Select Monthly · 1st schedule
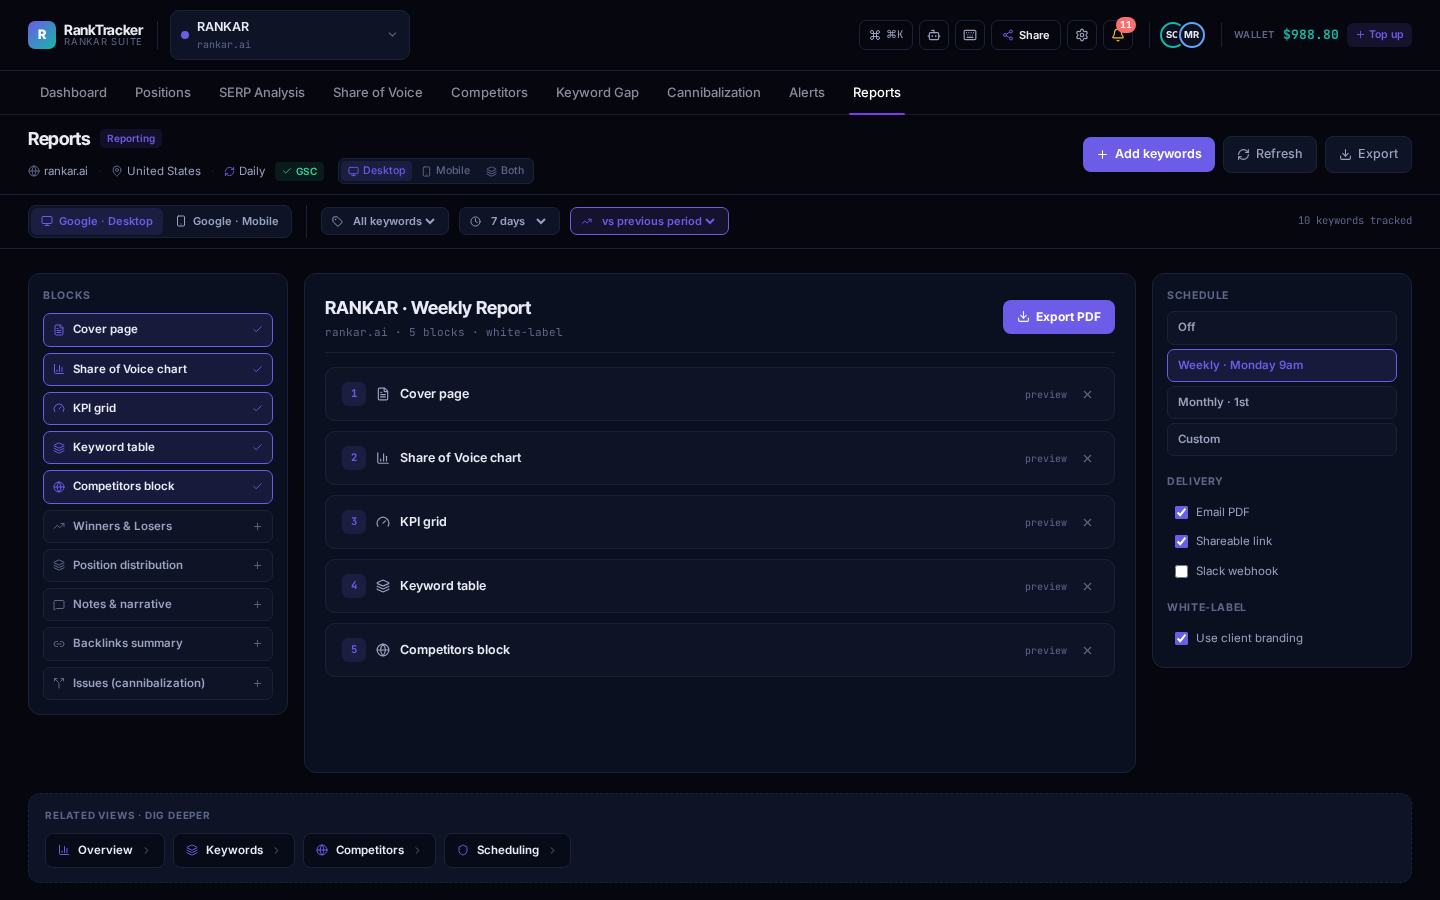 [x=1282, y=402]
